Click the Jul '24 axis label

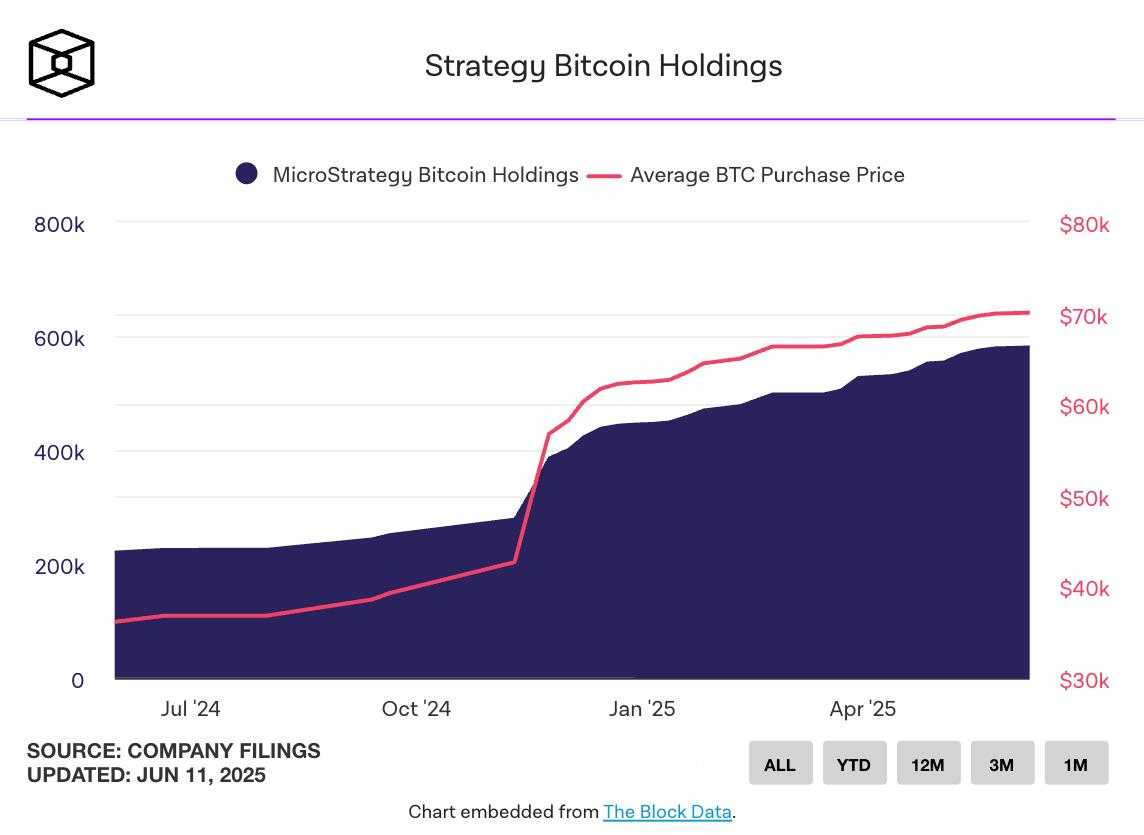pos(190,709)
